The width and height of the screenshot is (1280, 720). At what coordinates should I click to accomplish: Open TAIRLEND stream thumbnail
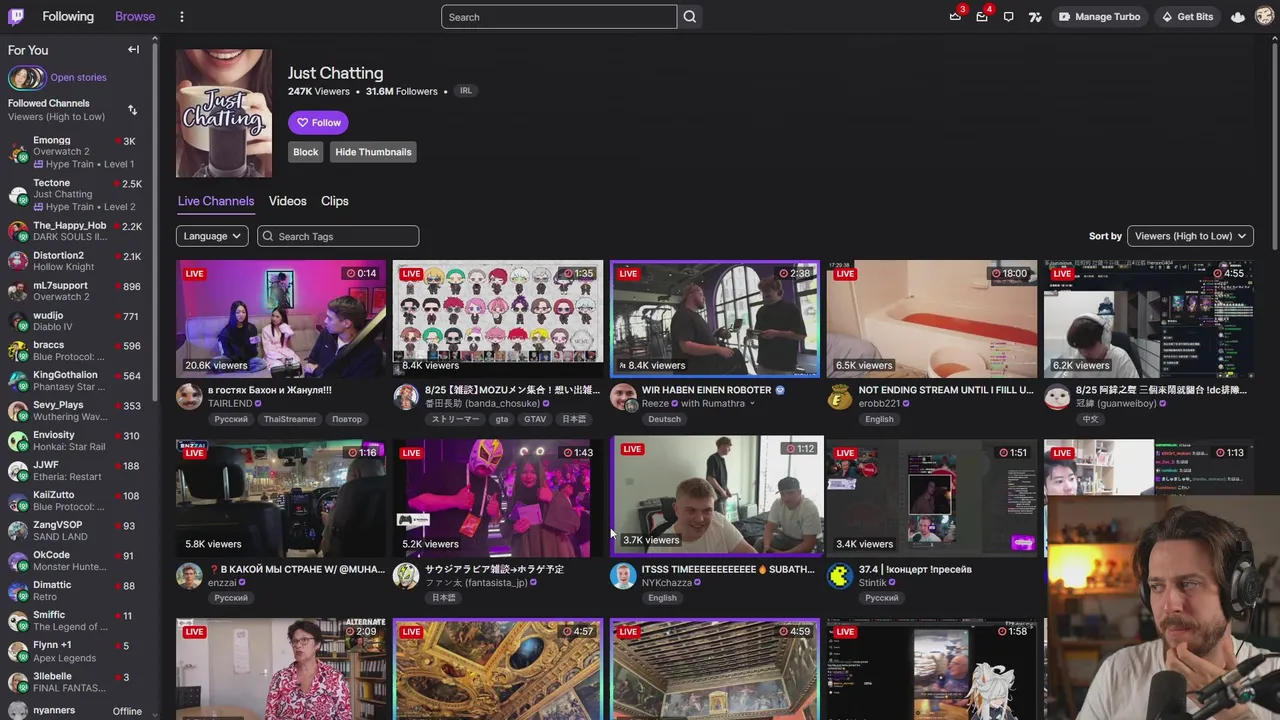[x=281, y=320]
